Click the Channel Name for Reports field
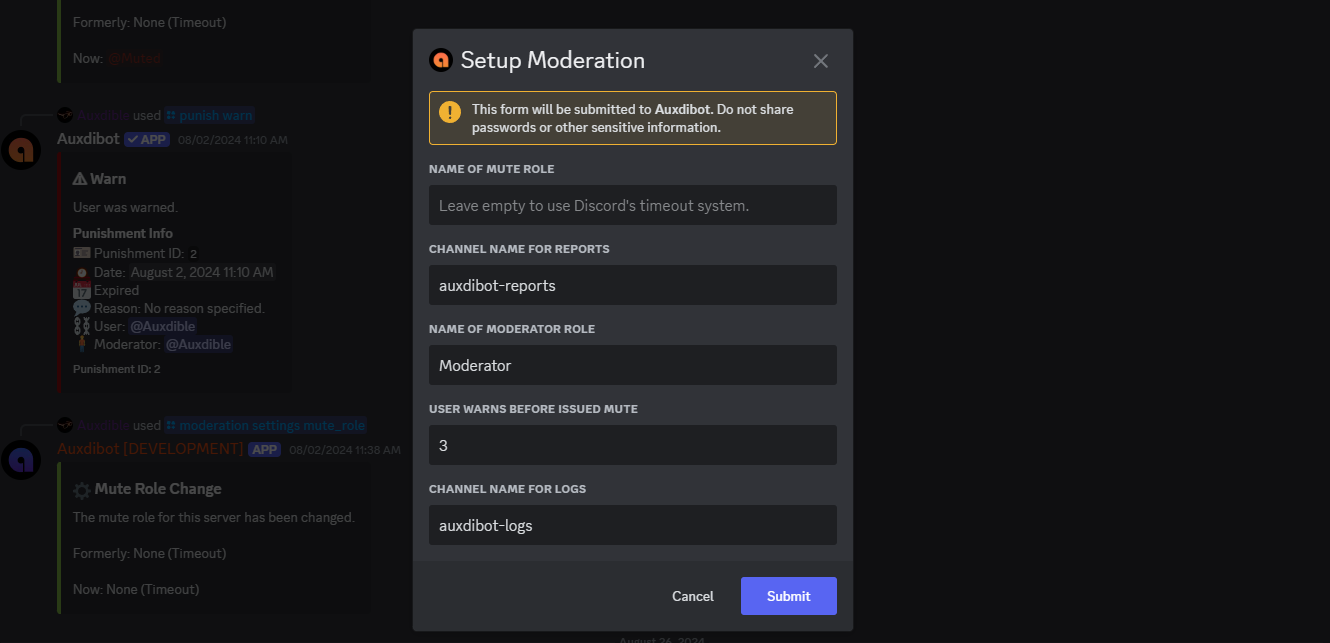Screen dimensions: 1330x643 (632, 285)
